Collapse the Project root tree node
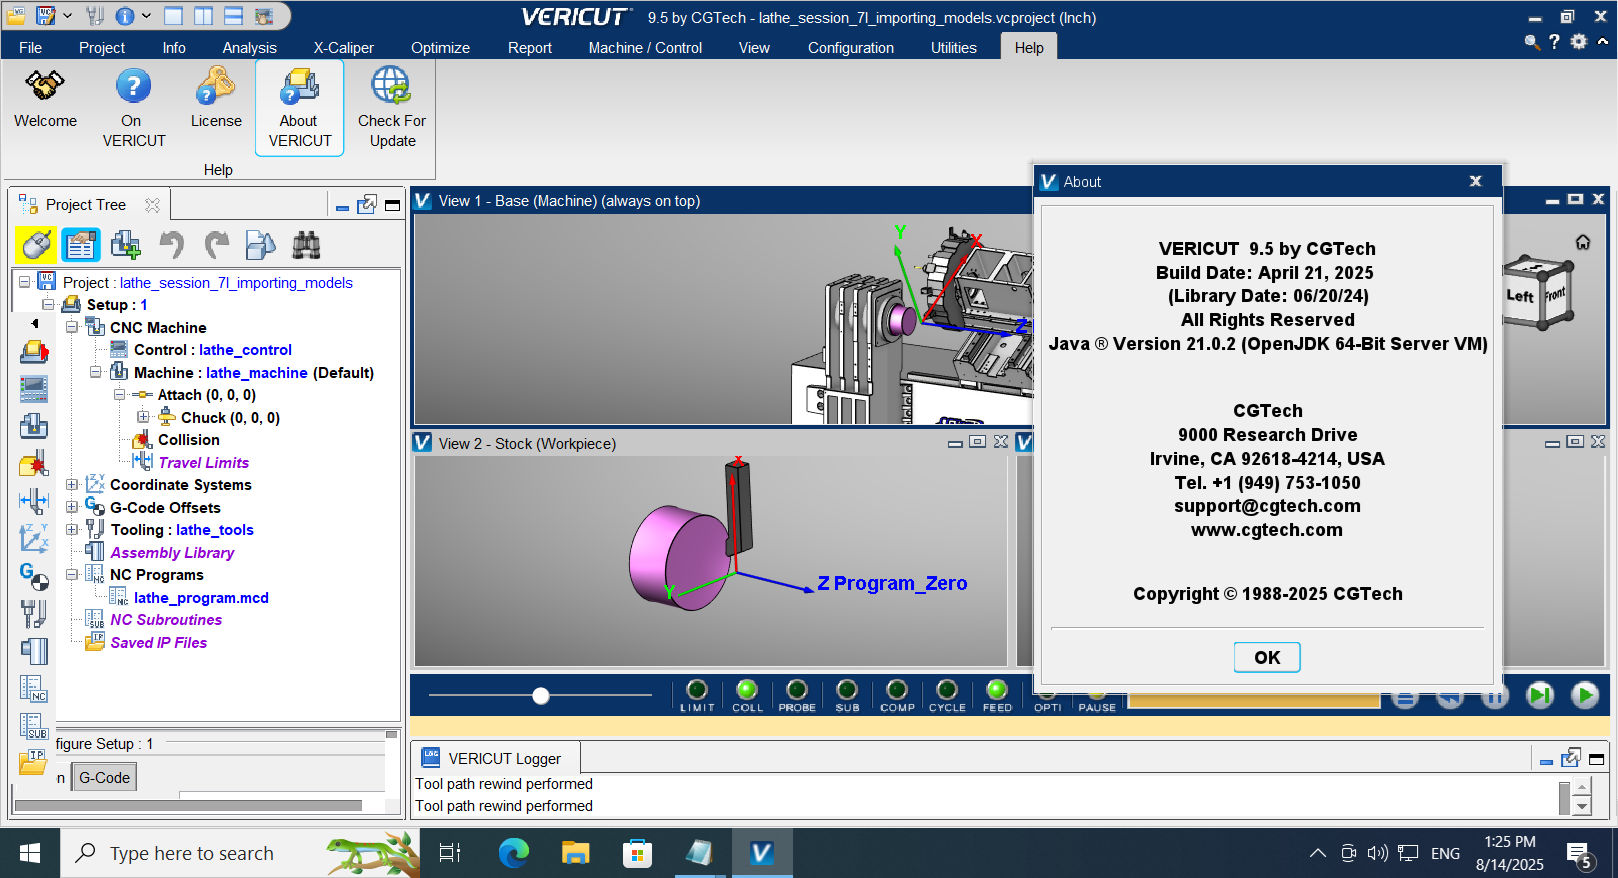 pyautogui.click(x=25, y=282)
